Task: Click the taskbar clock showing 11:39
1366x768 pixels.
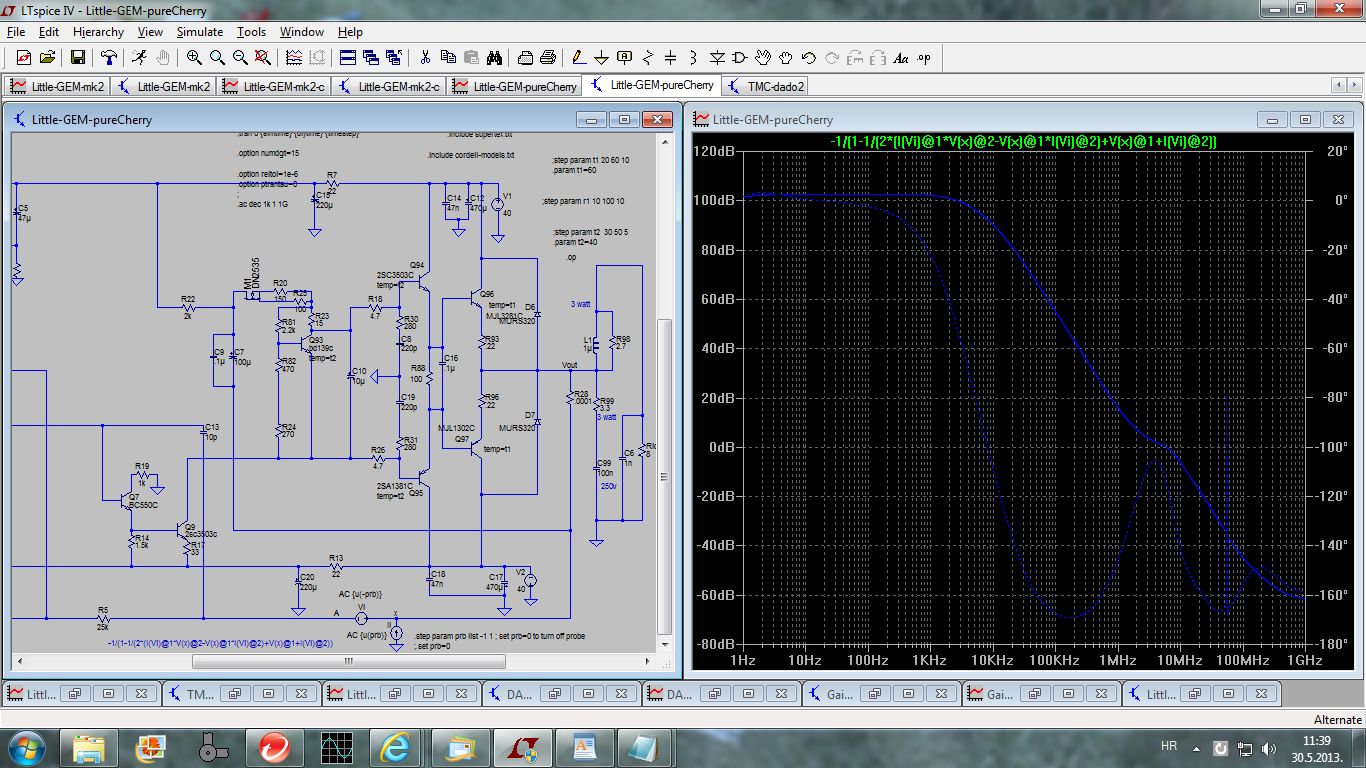Action: tap(1318, 740)
